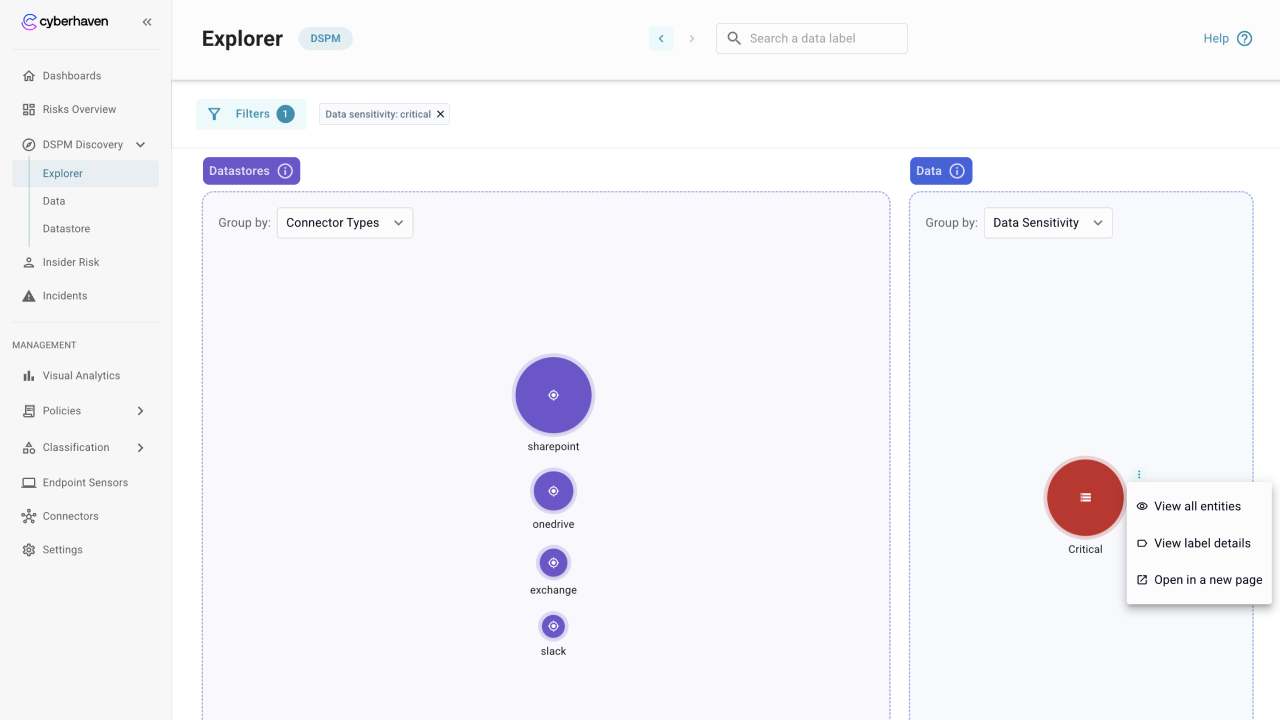The image size is (1280, 720).
Task: Open the Connector Types group-by dropdown
Action: (x=344, y=223)
